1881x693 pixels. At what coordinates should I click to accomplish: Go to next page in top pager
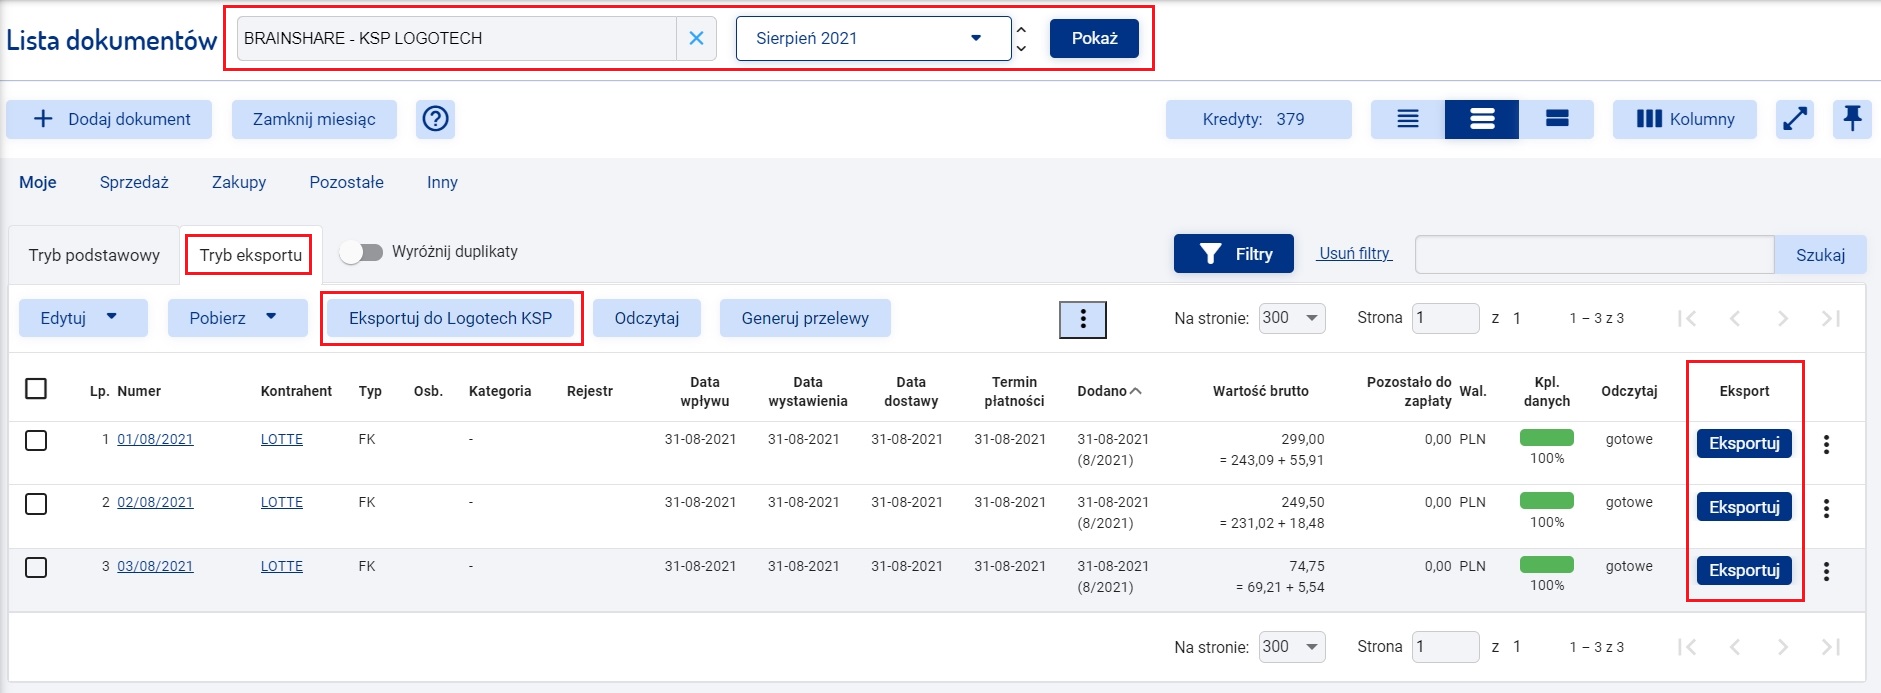pos(1783,318)
